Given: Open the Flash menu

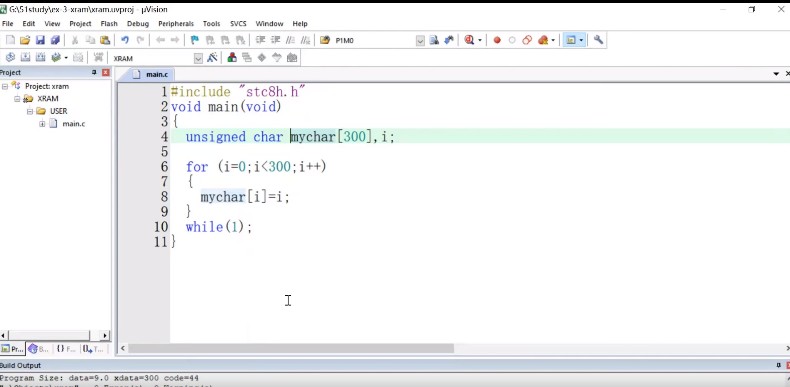Looking at the screenshot, I should (109, 24).
